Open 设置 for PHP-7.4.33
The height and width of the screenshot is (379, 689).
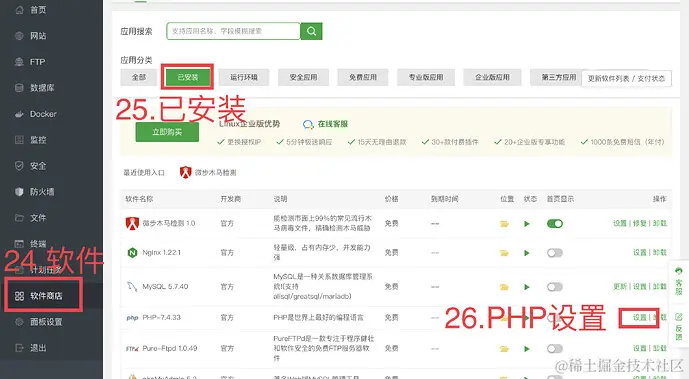click(639, 318)
